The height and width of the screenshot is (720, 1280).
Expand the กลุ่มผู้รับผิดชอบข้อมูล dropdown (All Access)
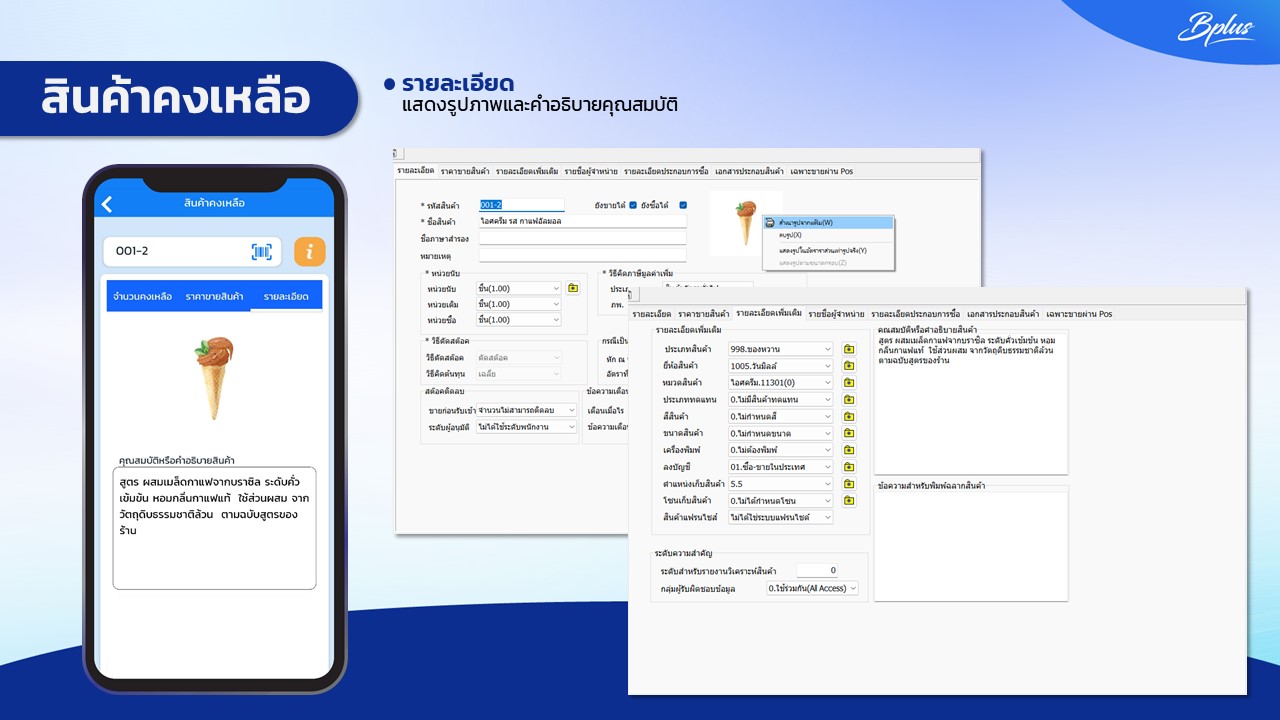pyautogui.click(x=812, y=588)
